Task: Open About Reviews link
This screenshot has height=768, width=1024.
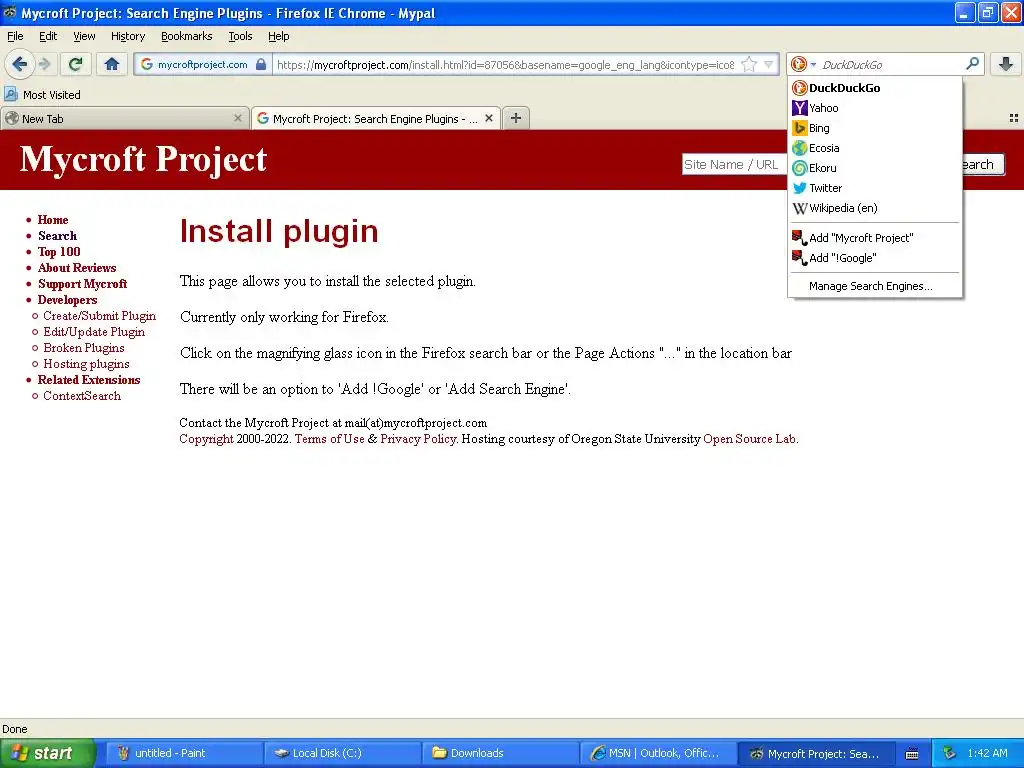Action: pyautogui.click(x=77, y=268)
